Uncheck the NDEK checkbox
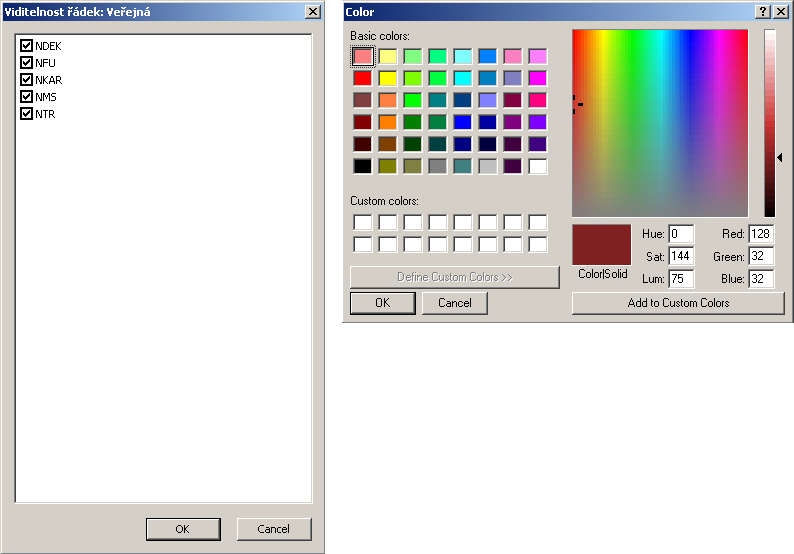Screen dimensions: 794x554 click(x=27, y=46)
